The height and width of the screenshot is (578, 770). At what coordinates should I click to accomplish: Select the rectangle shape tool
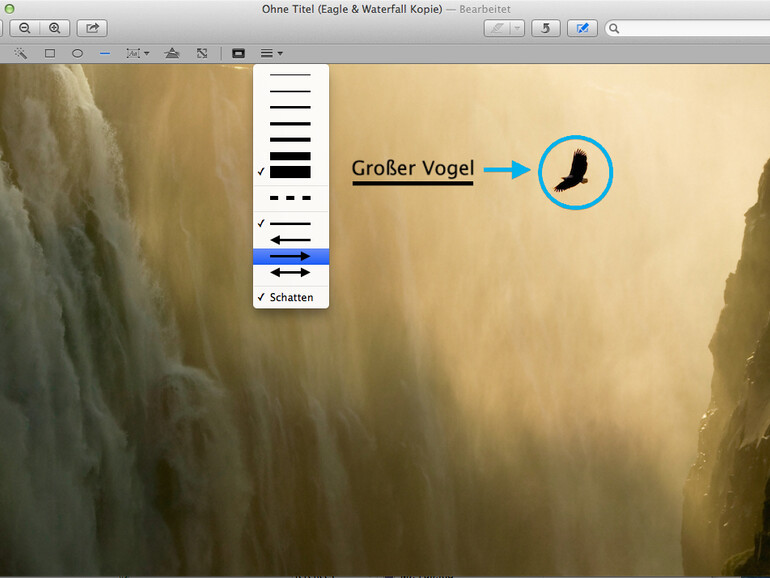(50, 53)
